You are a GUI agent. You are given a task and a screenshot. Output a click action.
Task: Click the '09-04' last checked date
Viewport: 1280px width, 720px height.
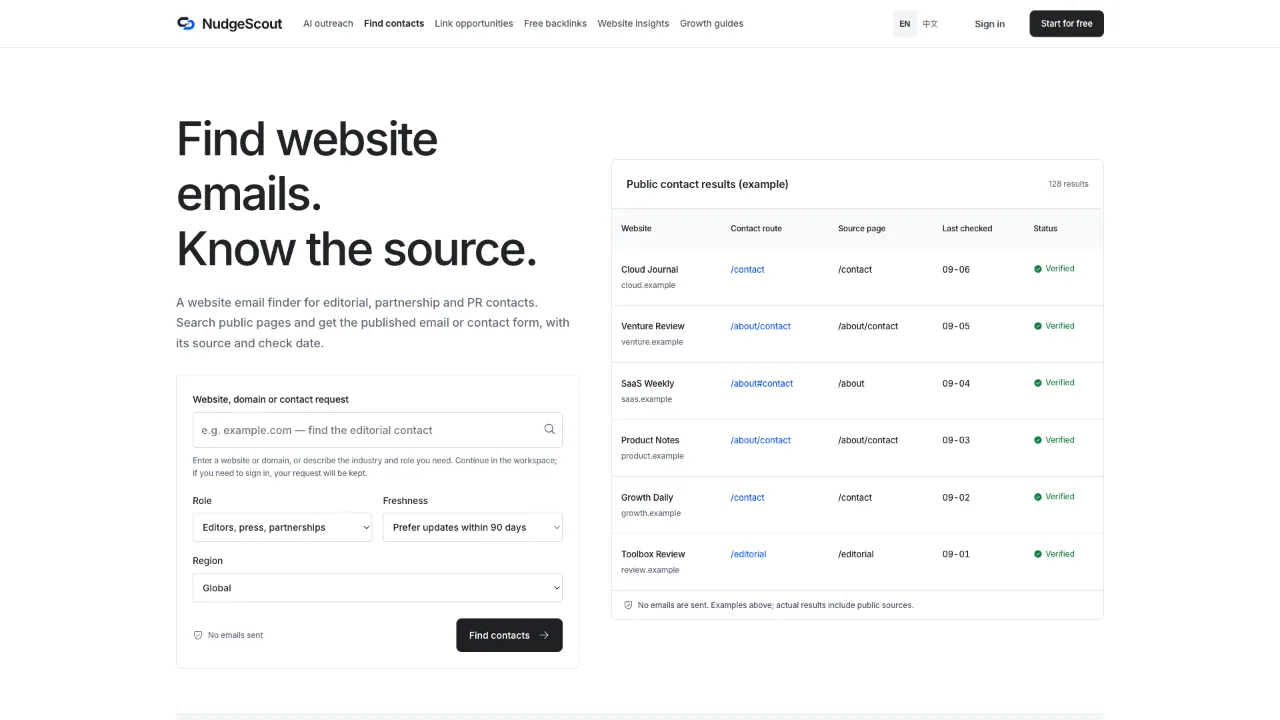[x=956, y=384]
